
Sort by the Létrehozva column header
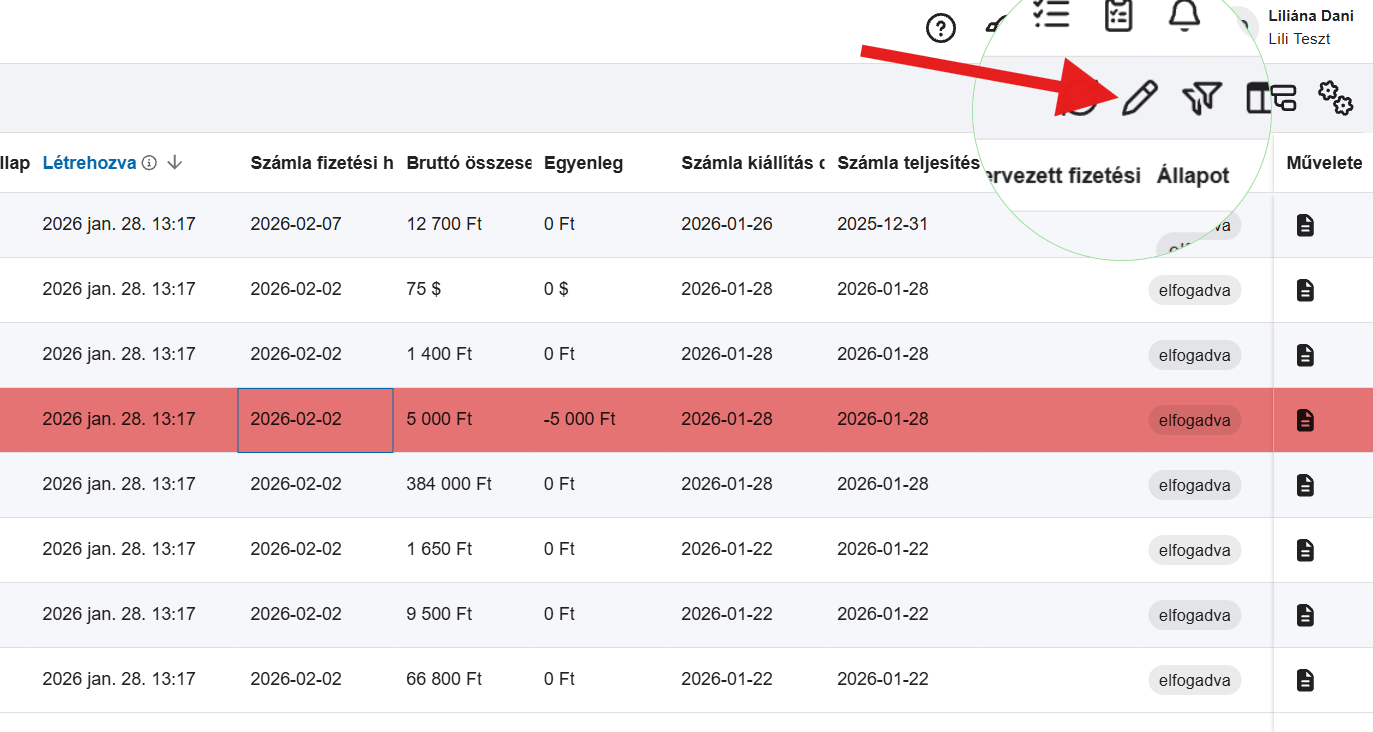coord(89,163)
